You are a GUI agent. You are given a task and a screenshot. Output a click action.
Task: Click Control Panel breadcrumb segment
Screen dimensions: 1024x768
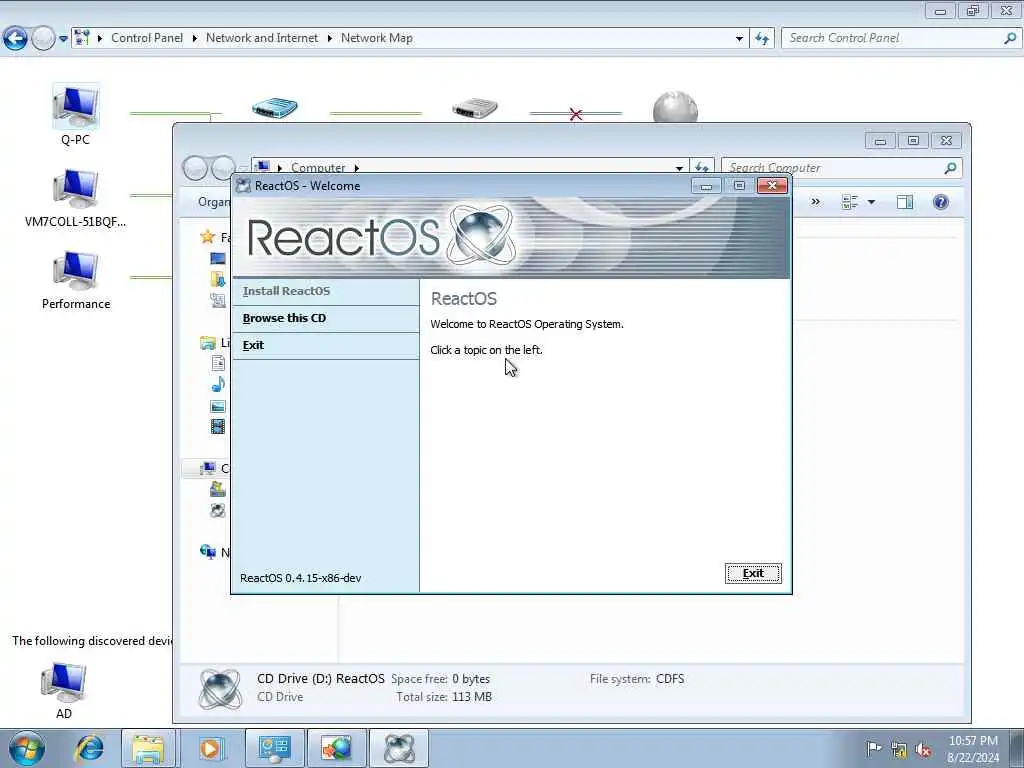147,38
